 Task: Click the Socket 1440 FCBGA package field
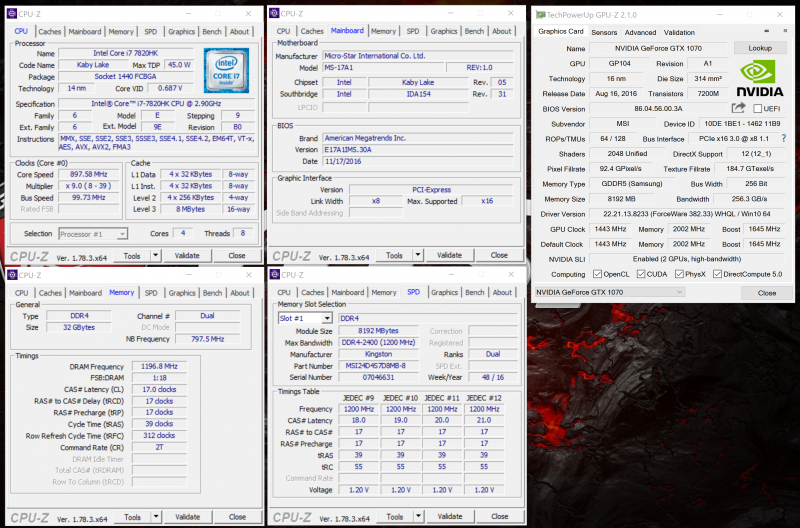pyautogui.click(x=126, y=77)
